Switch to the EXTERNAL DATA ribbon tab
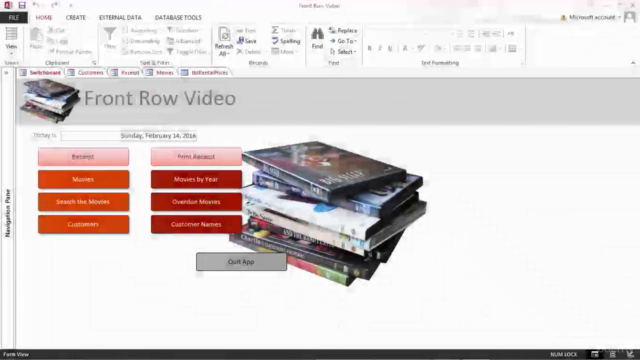 pos(120,18)
